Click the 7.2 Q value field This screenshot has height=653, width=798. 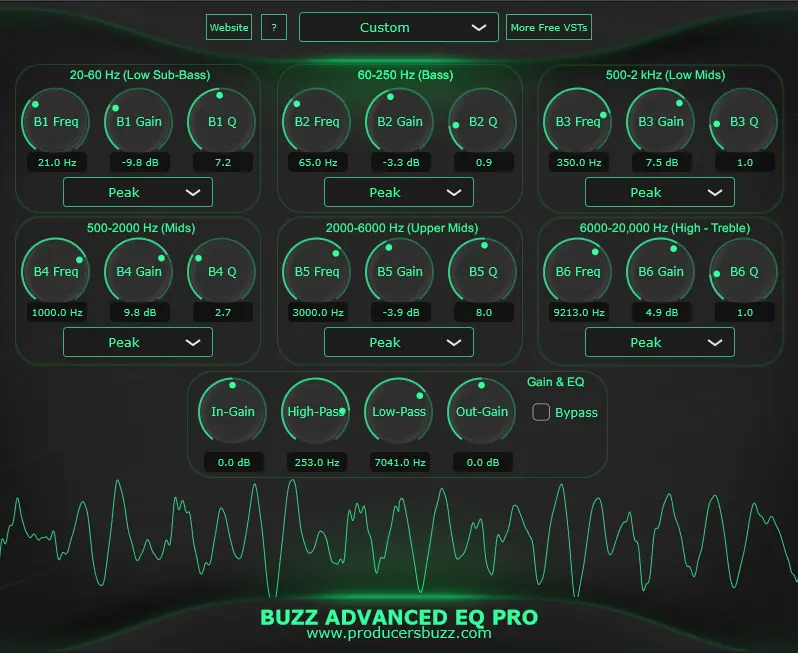[223, 162]
